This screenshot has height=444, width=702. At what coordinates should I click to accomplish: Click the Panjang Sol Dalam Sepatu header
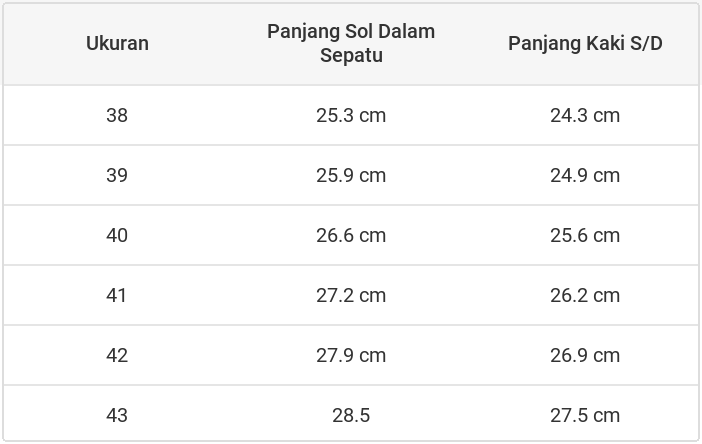tap(351, 43)
